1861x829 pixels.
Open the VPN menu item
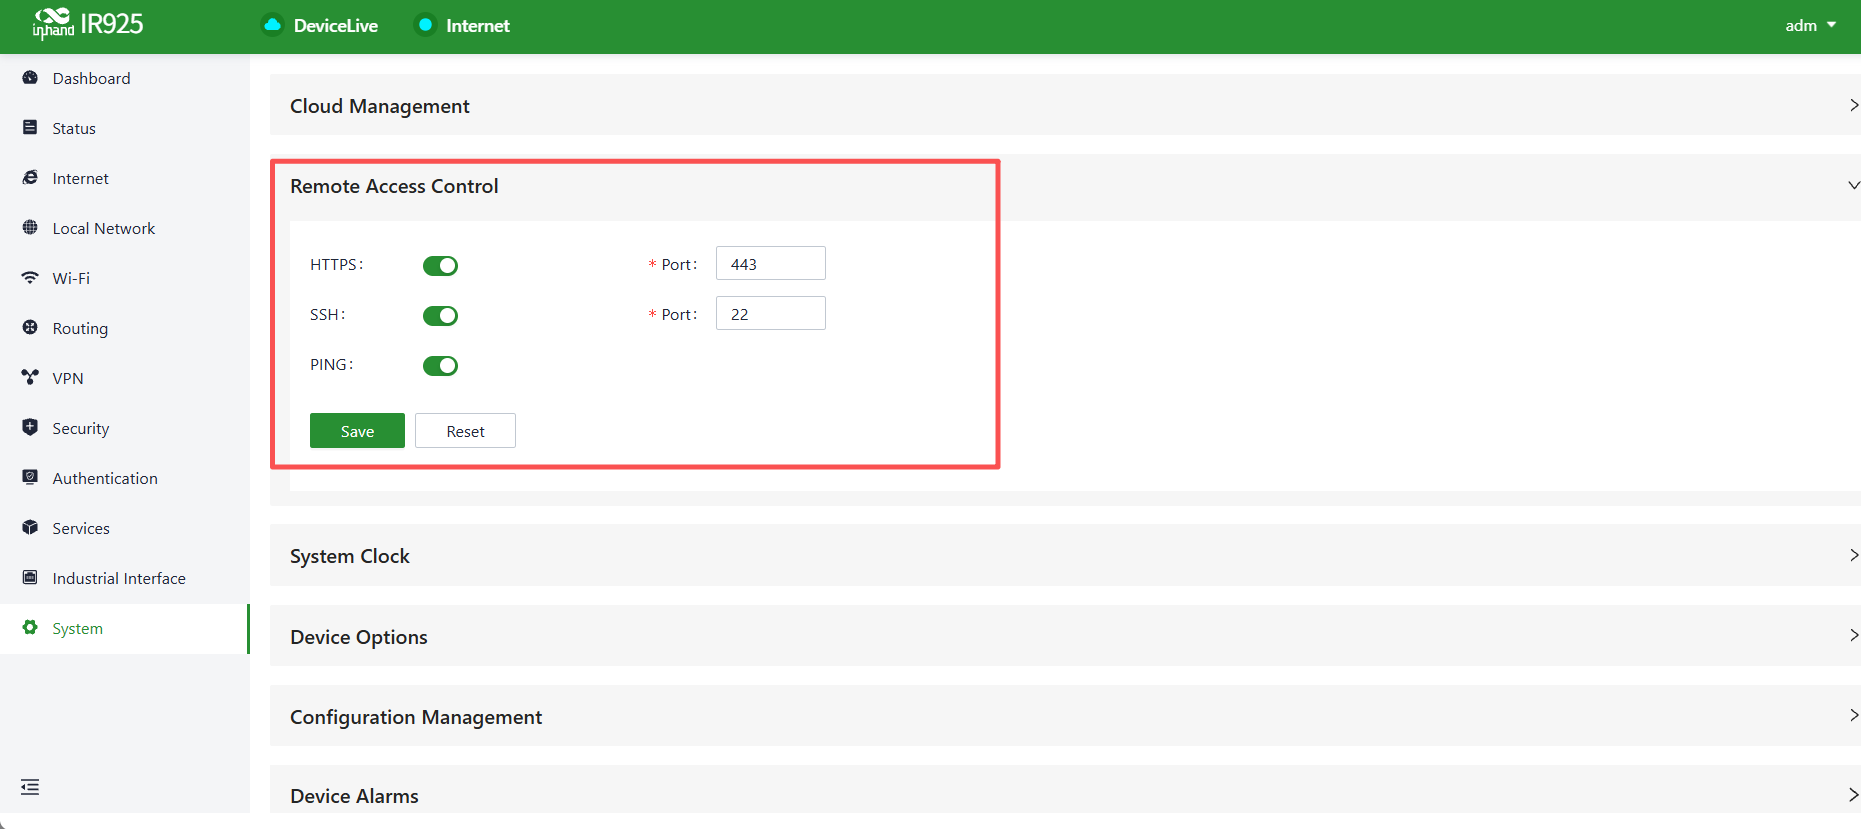click(125, 378)
